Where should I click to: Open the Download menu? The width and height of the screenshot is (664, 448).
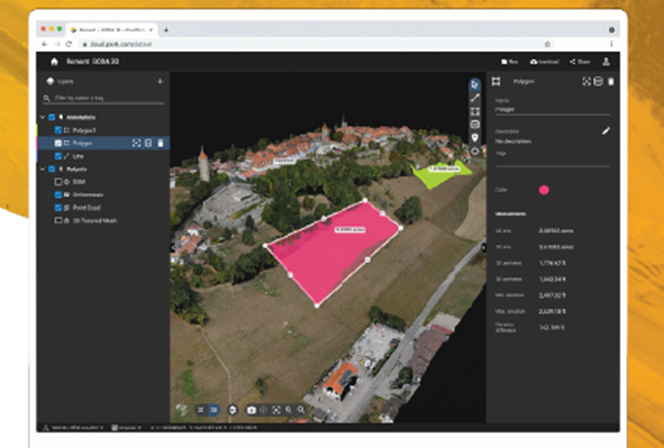(x=544, y=61)
